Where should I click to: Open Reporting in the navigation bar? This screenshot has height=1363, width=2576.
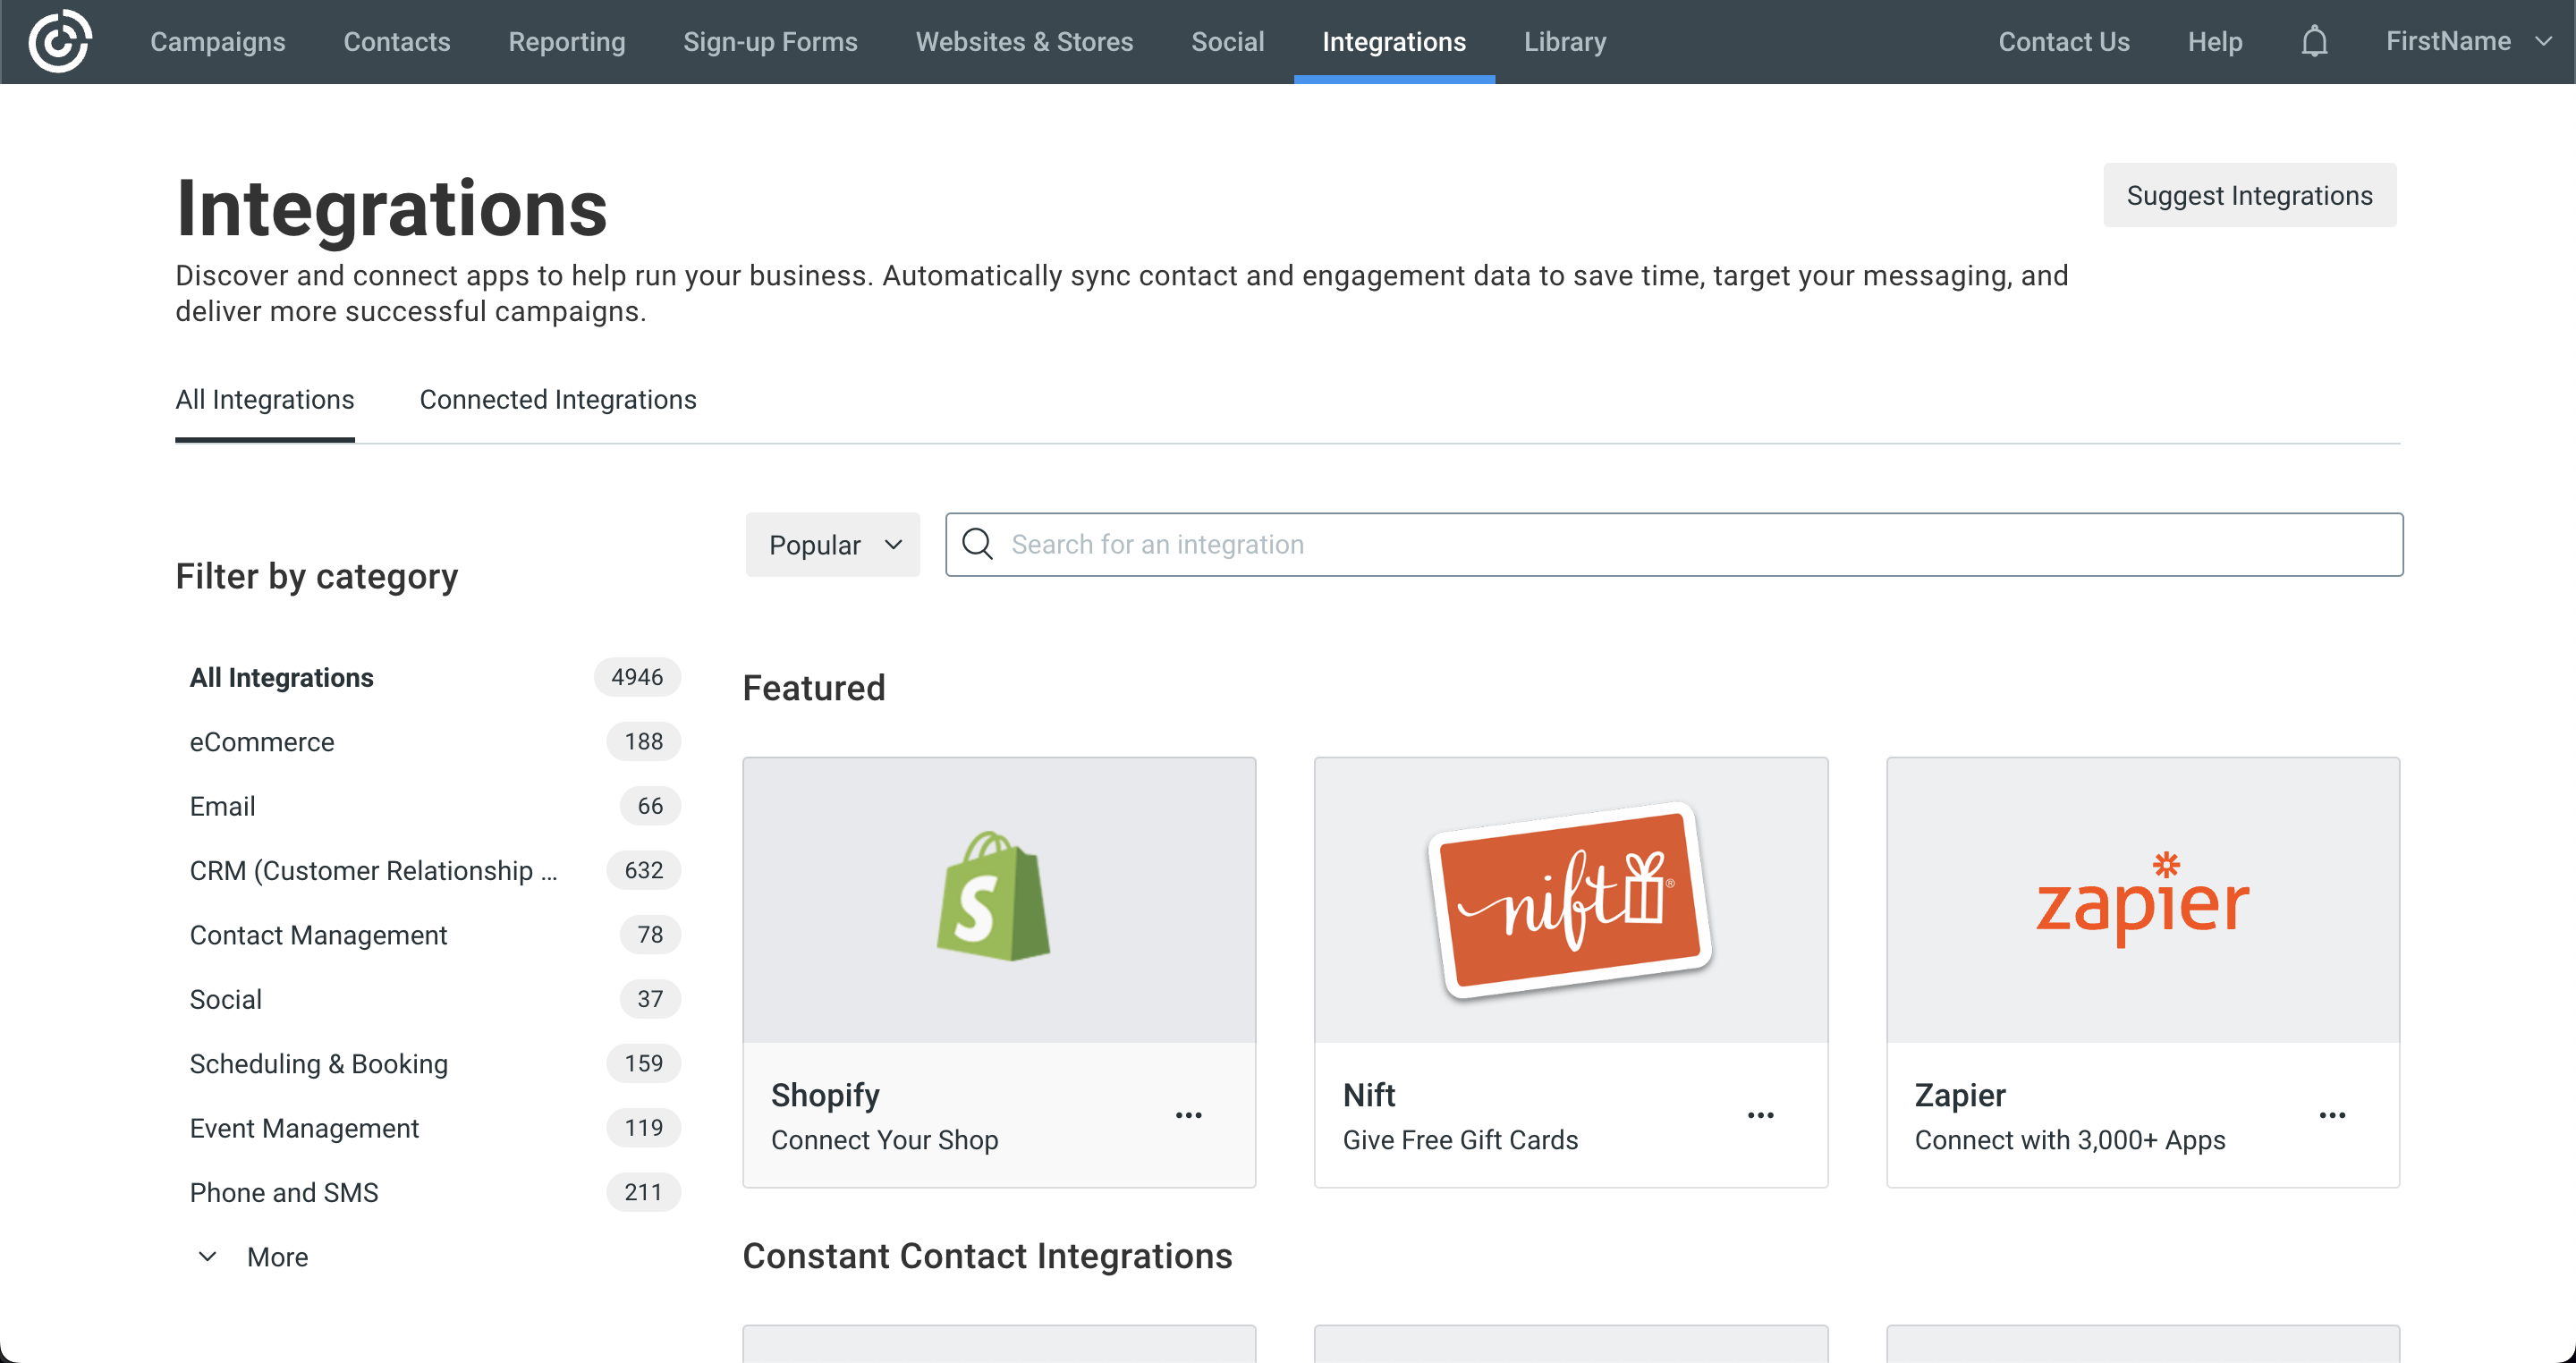point(567,41)
